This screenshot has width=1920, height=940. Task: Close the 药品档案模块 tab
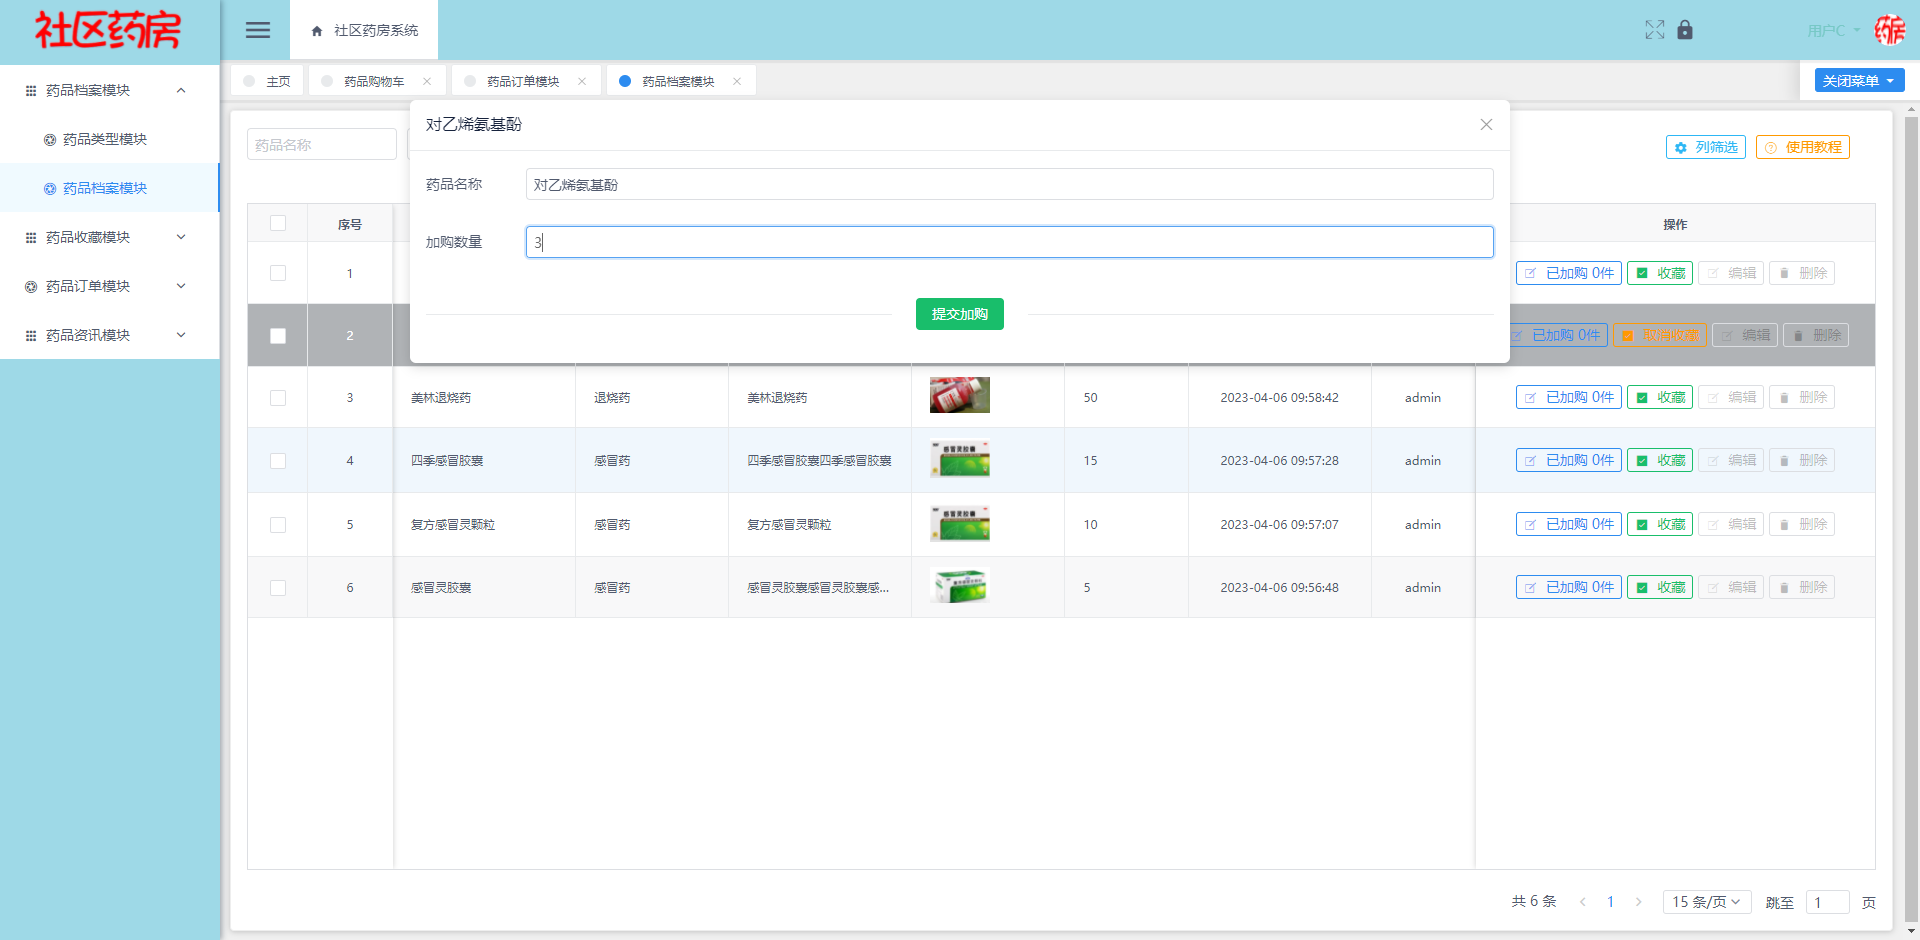click(737, 81)
